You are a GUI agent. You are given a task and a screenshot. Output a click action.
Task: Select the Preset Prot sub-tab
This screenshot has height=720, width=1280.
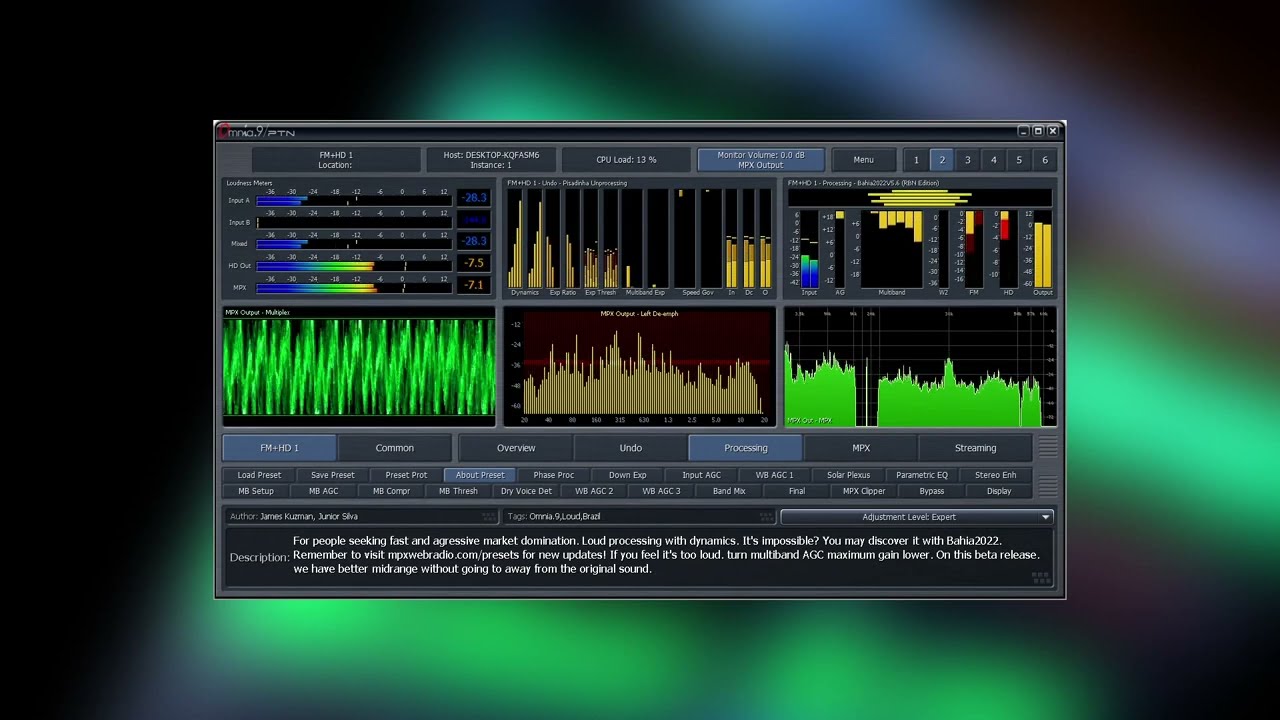tap(406, 475)
